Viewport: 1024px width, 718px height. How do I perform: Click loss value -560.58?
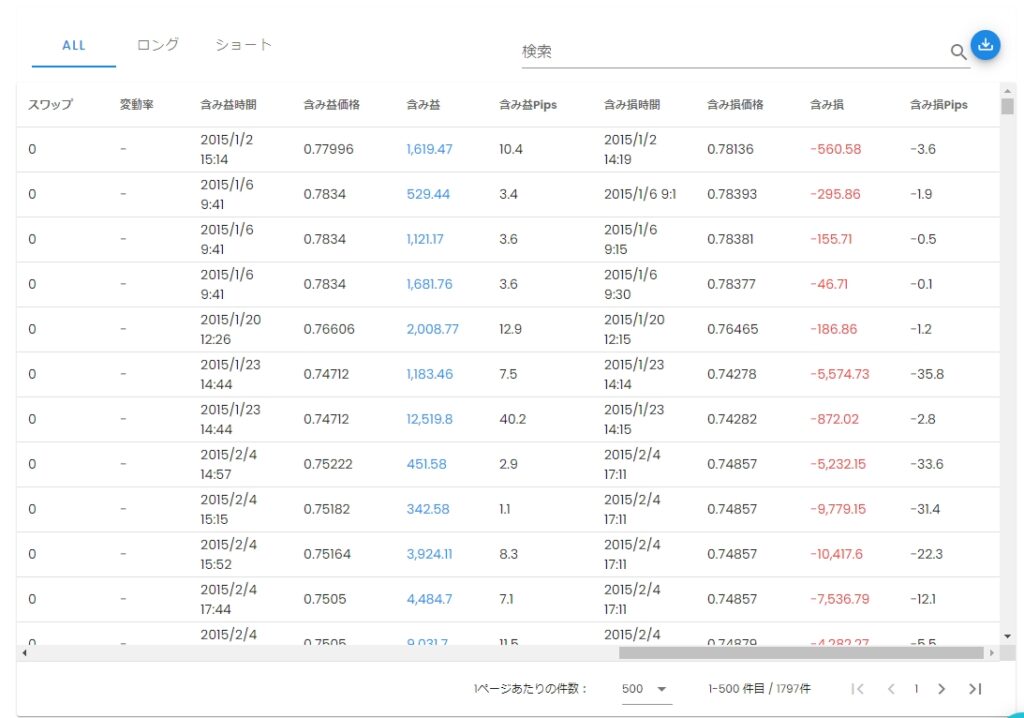click(x=835, y=149)
